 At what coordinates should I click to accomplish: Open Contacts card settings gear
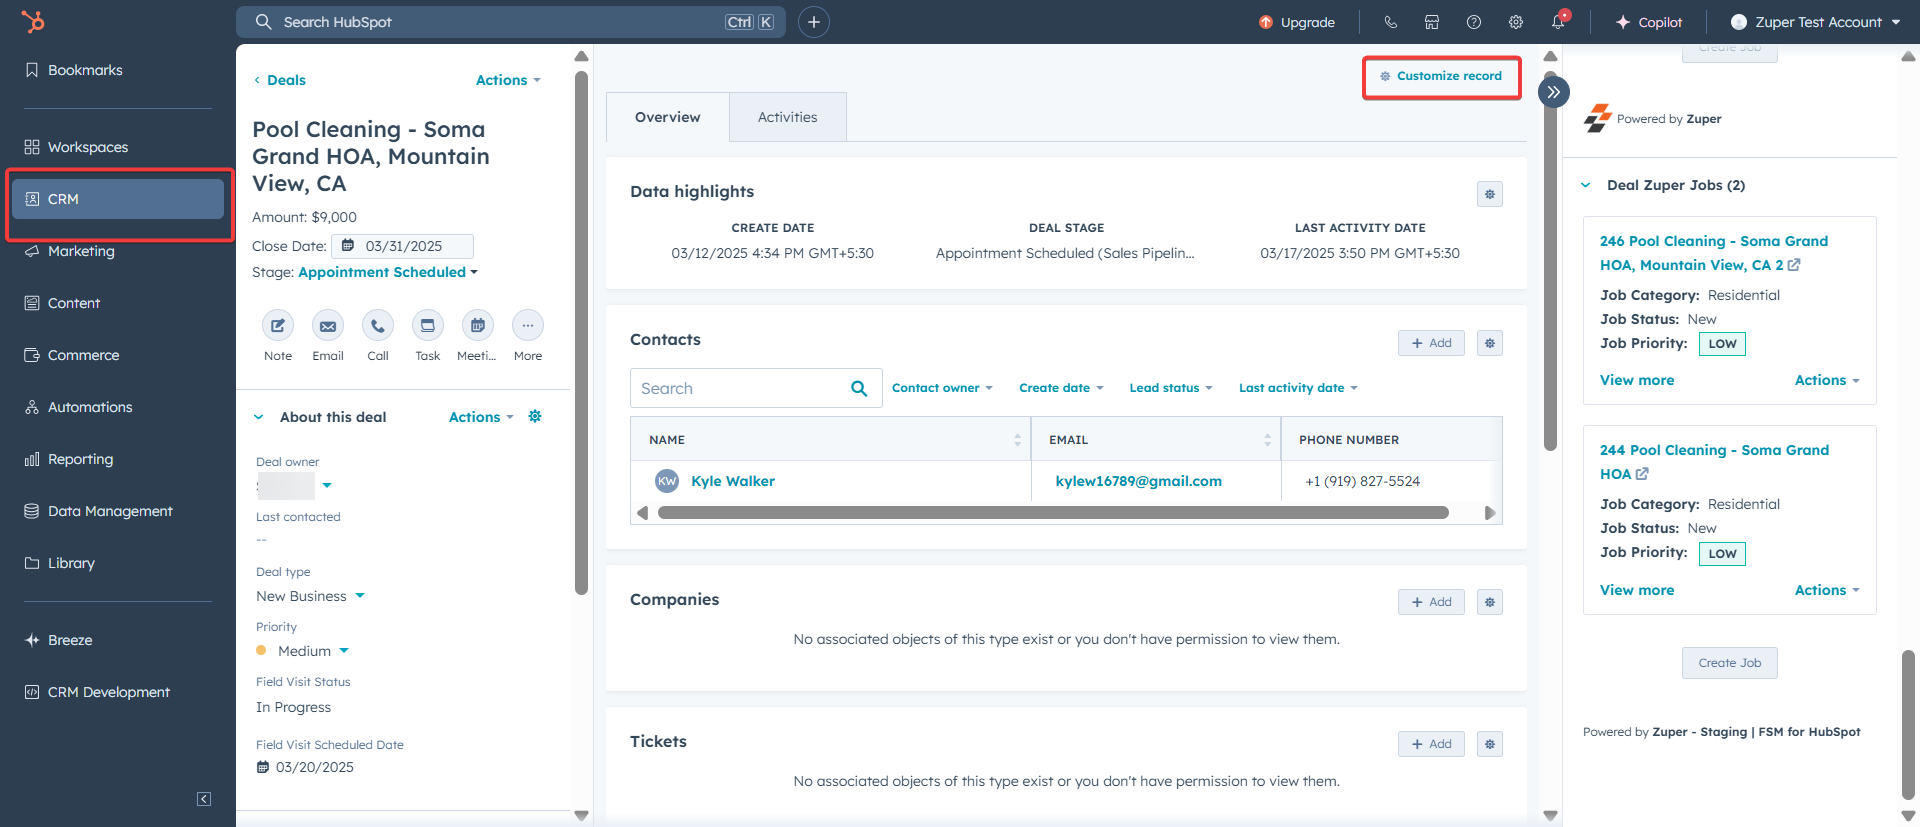[1490, 343]
